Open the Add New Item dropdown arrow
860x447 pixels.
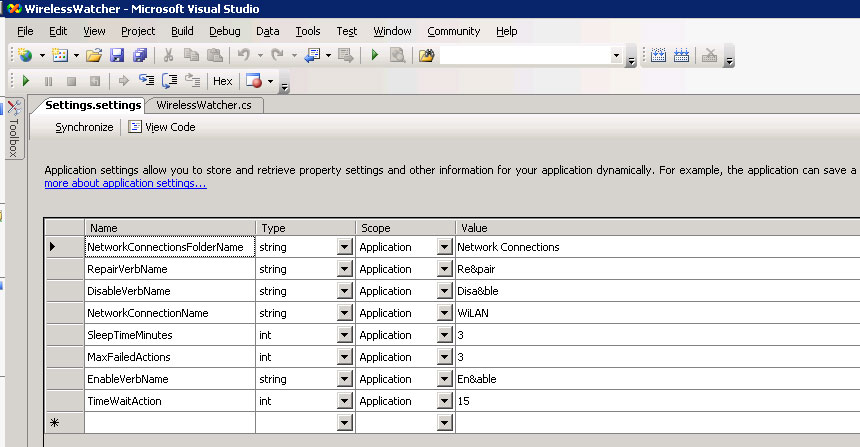tap(76, 55)
